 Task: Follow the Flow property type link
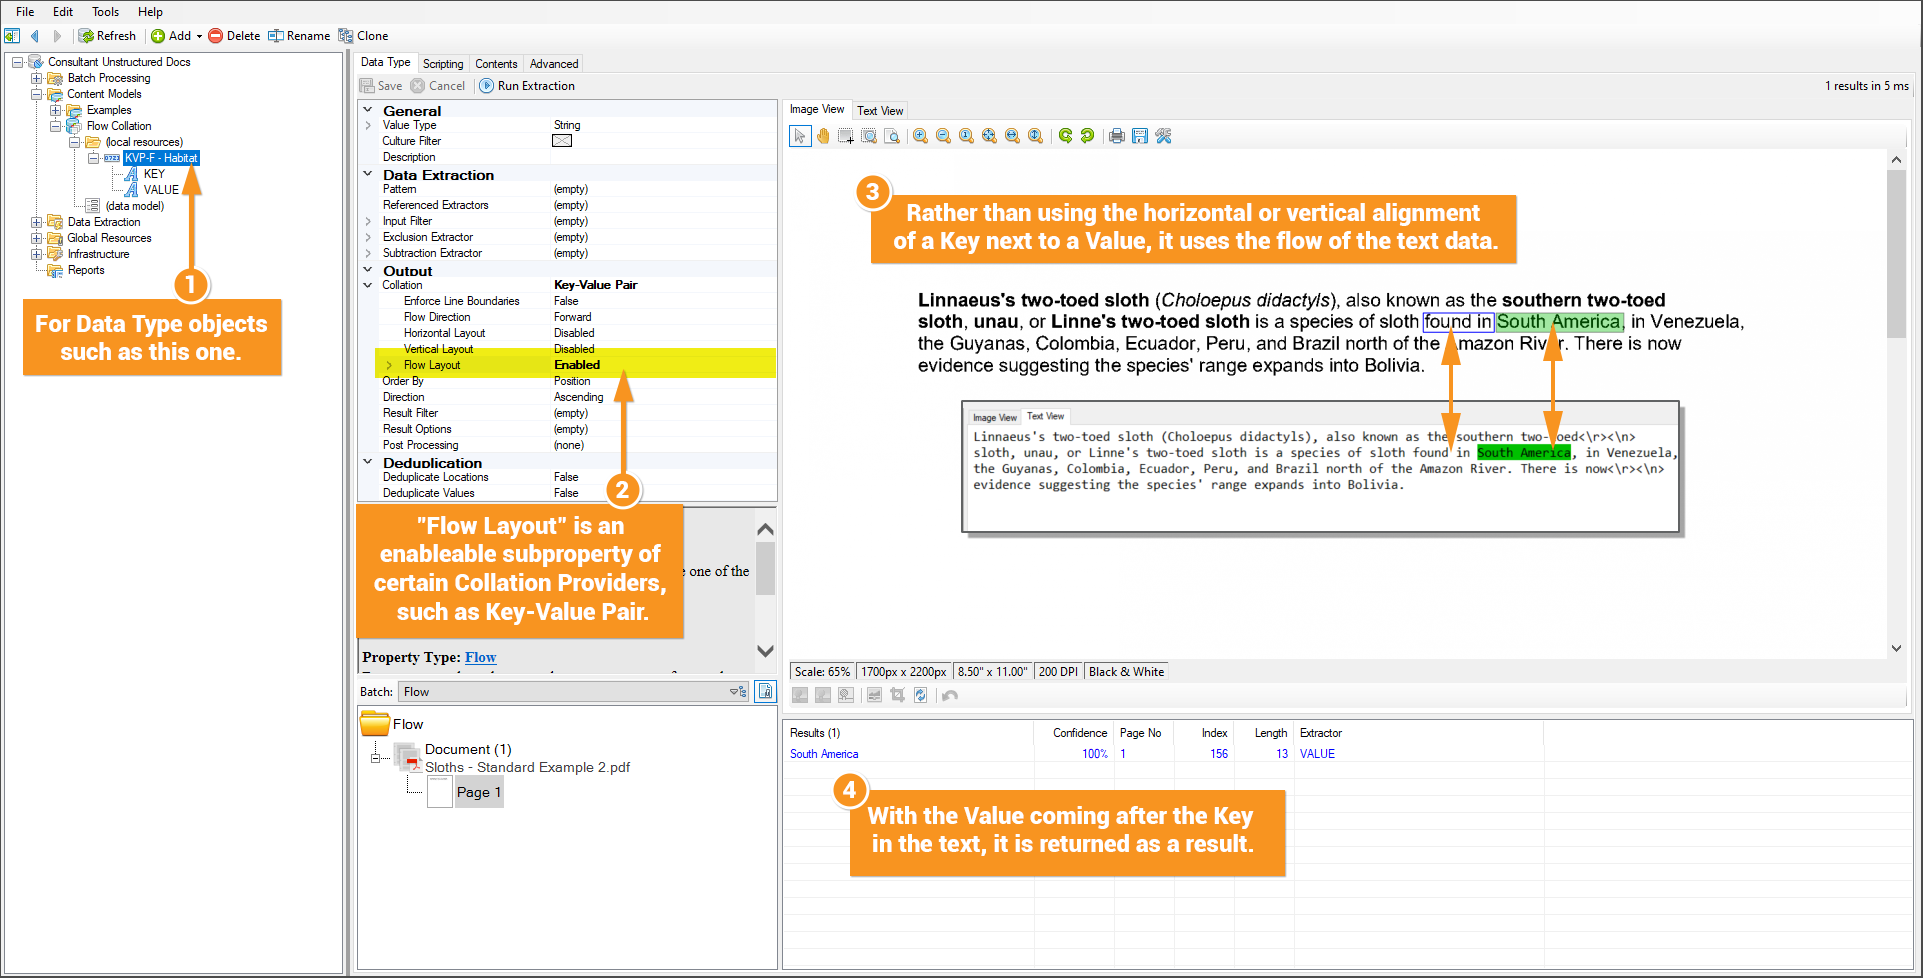480,657
